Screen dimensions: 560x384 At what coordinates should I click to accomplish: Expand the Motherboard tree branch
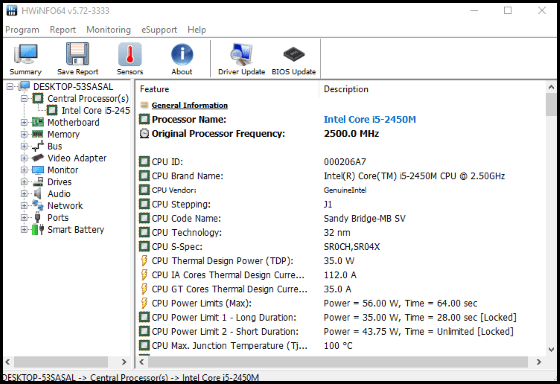tap(24, 123)
